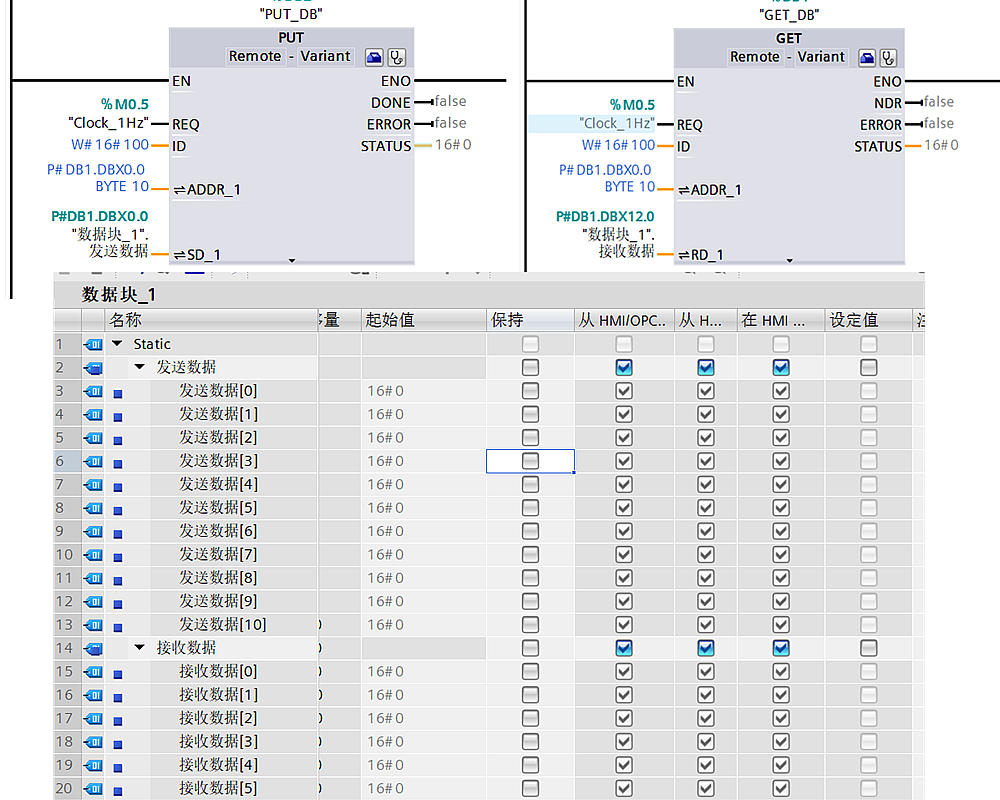
Task: Click the GET block diagnostics stethoscope icon
Action: coord(888,57)
